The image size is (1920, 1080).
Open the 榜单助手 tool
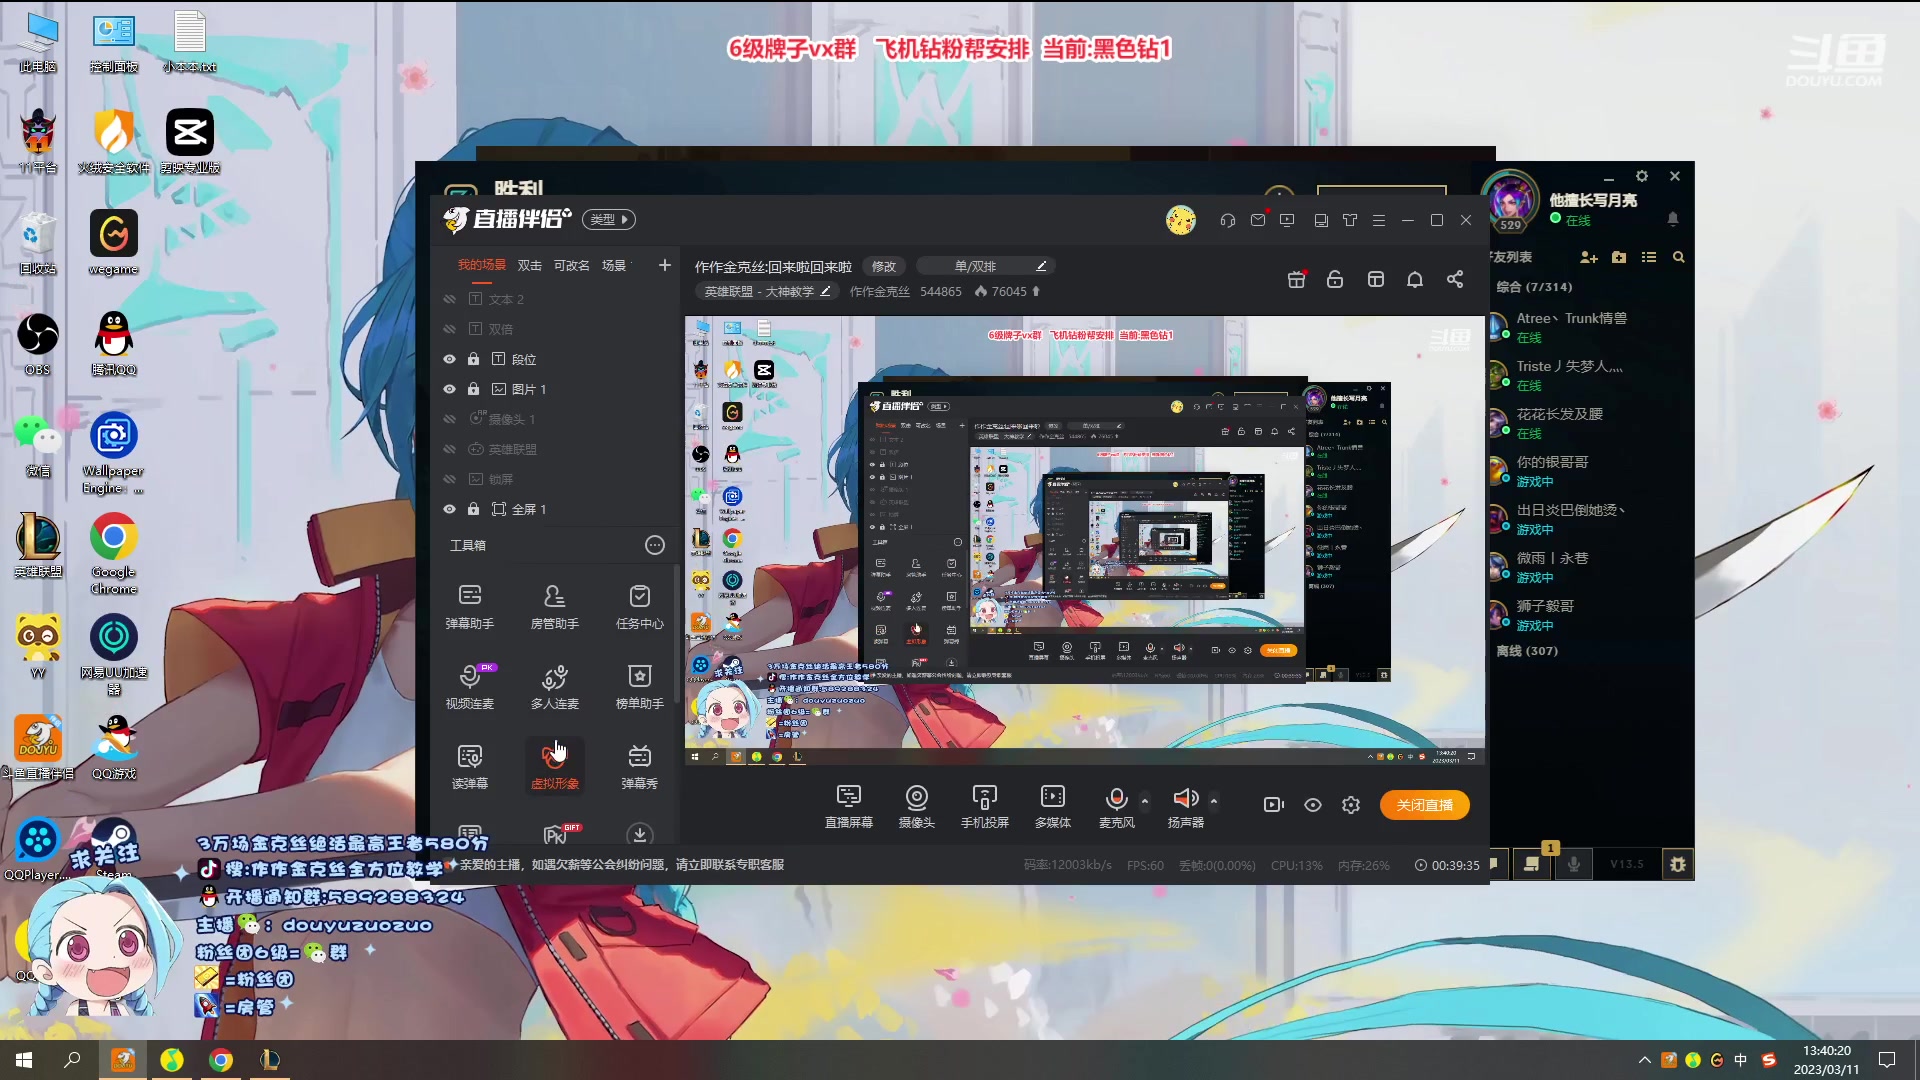(x=640, y=686)
